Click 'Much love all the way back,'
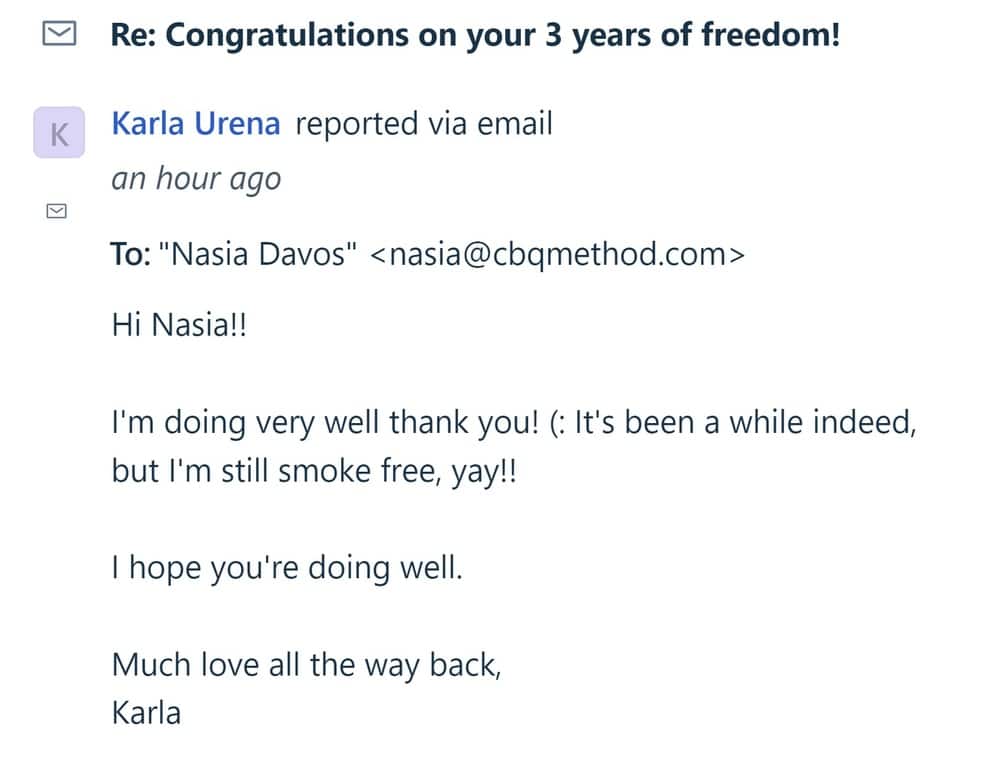Image resolution: width=1000 pixels, height=771 pixels. [x=306, y=664]
